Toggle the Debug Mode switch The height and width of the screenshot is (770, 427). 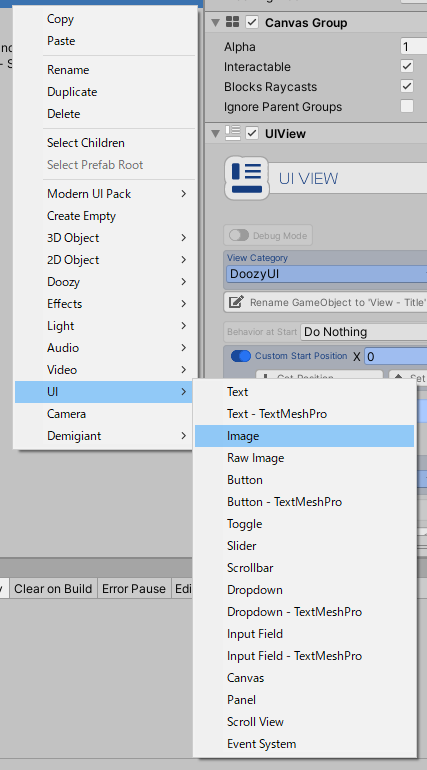click(x=239, y=235)
